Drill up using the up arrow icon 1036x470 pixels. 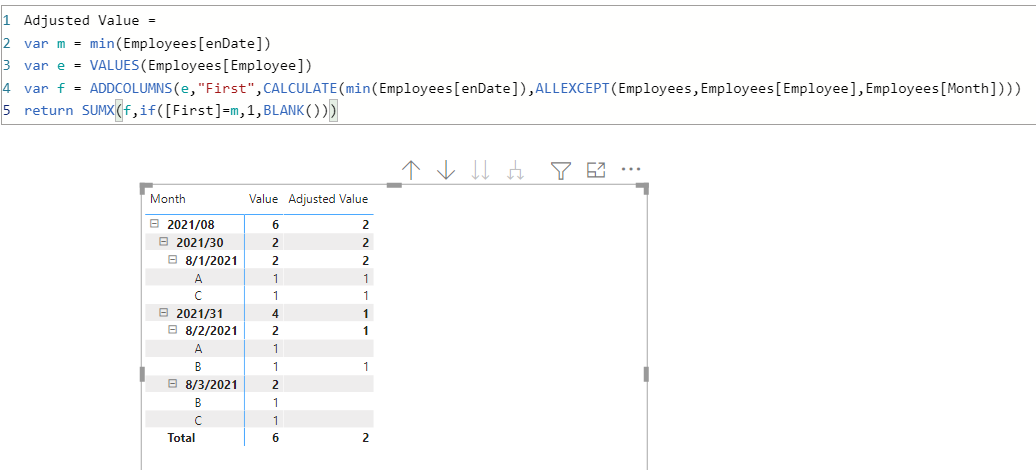[x=411, y=170]
